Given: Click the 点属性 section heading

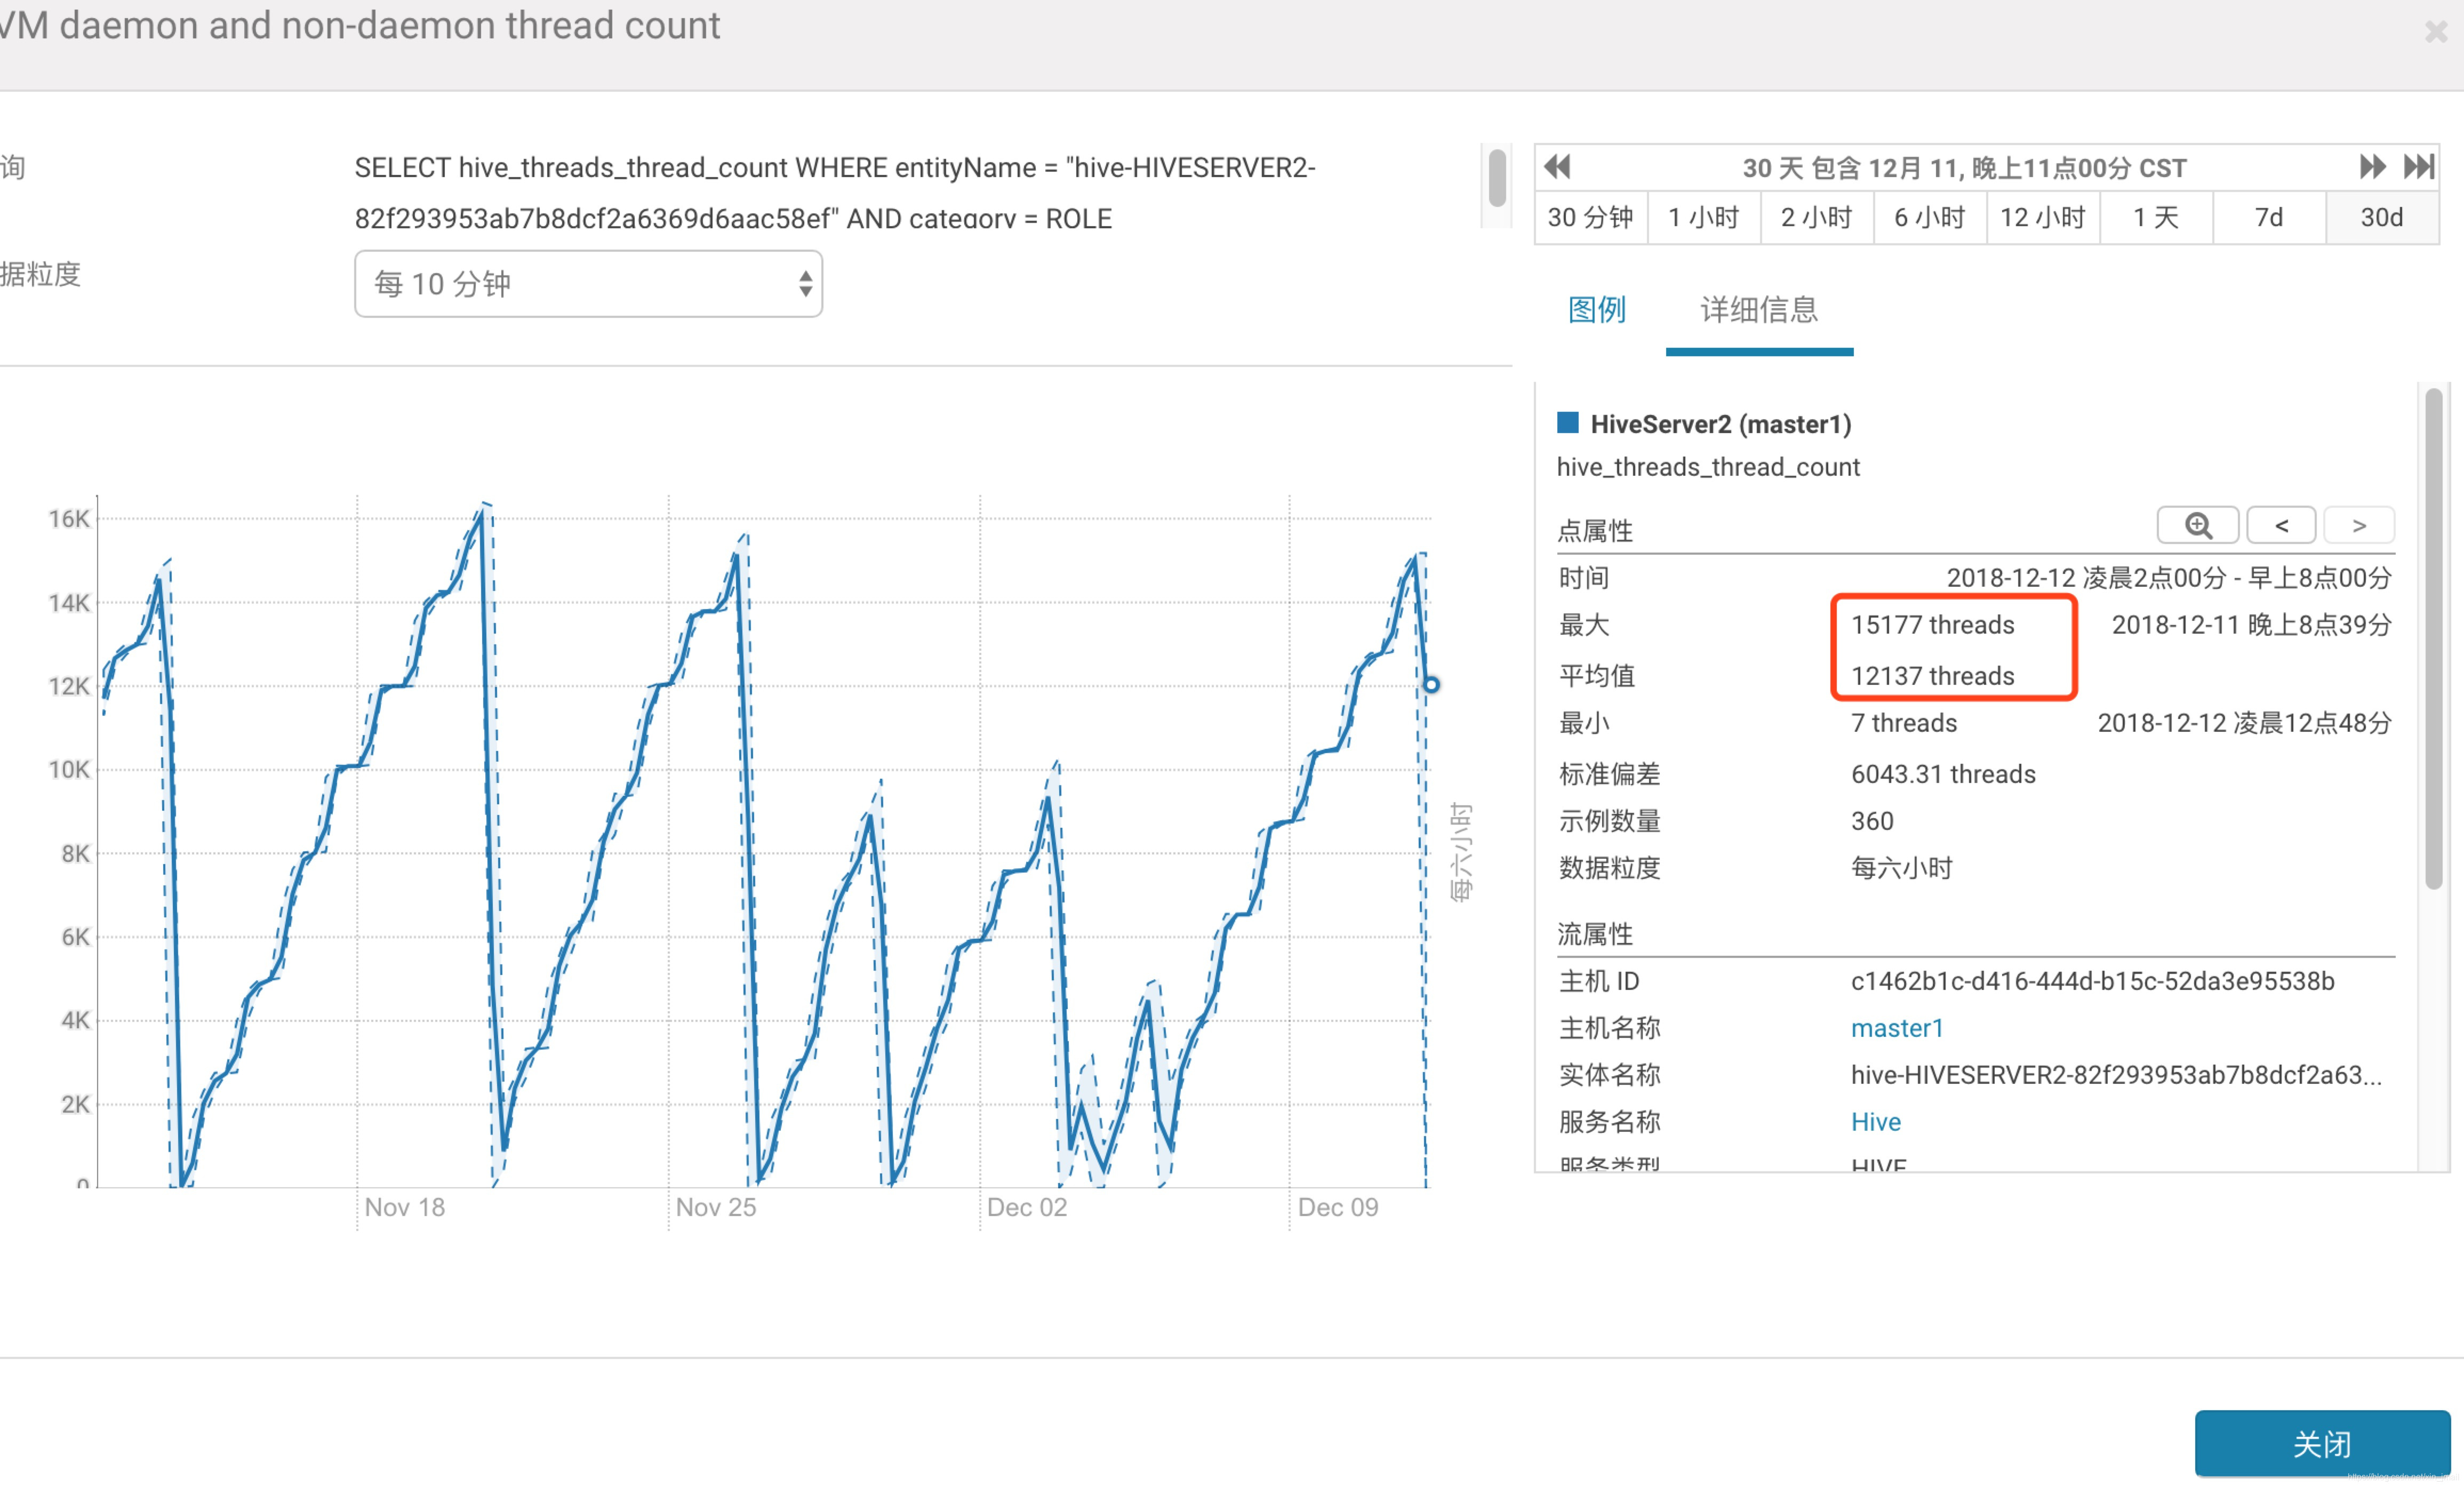Looking at the screenshot, I should coord(1595,530).
